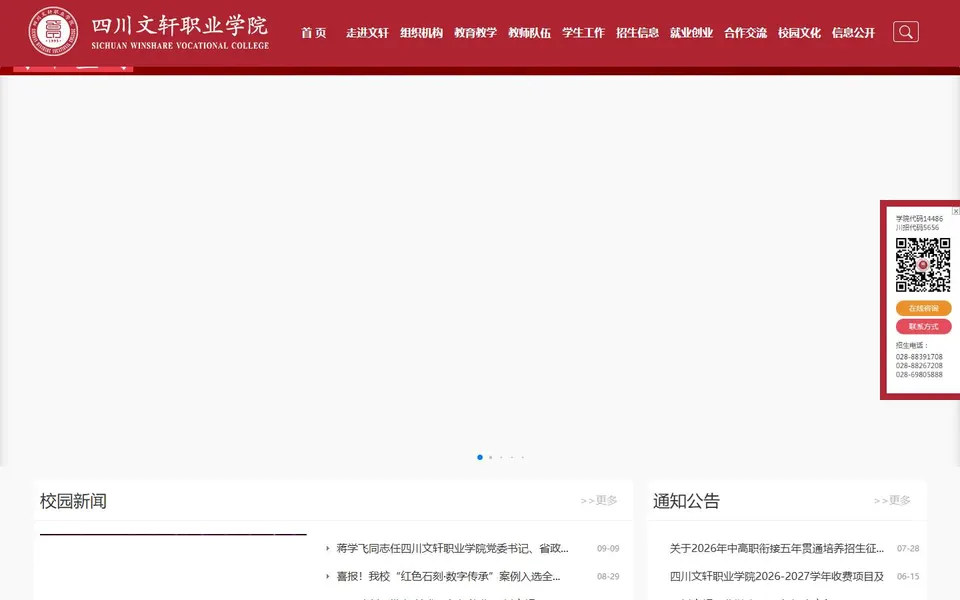Open 走进文轩 menu
Viewport: 960px width, 600px height.
coord(367,32)
